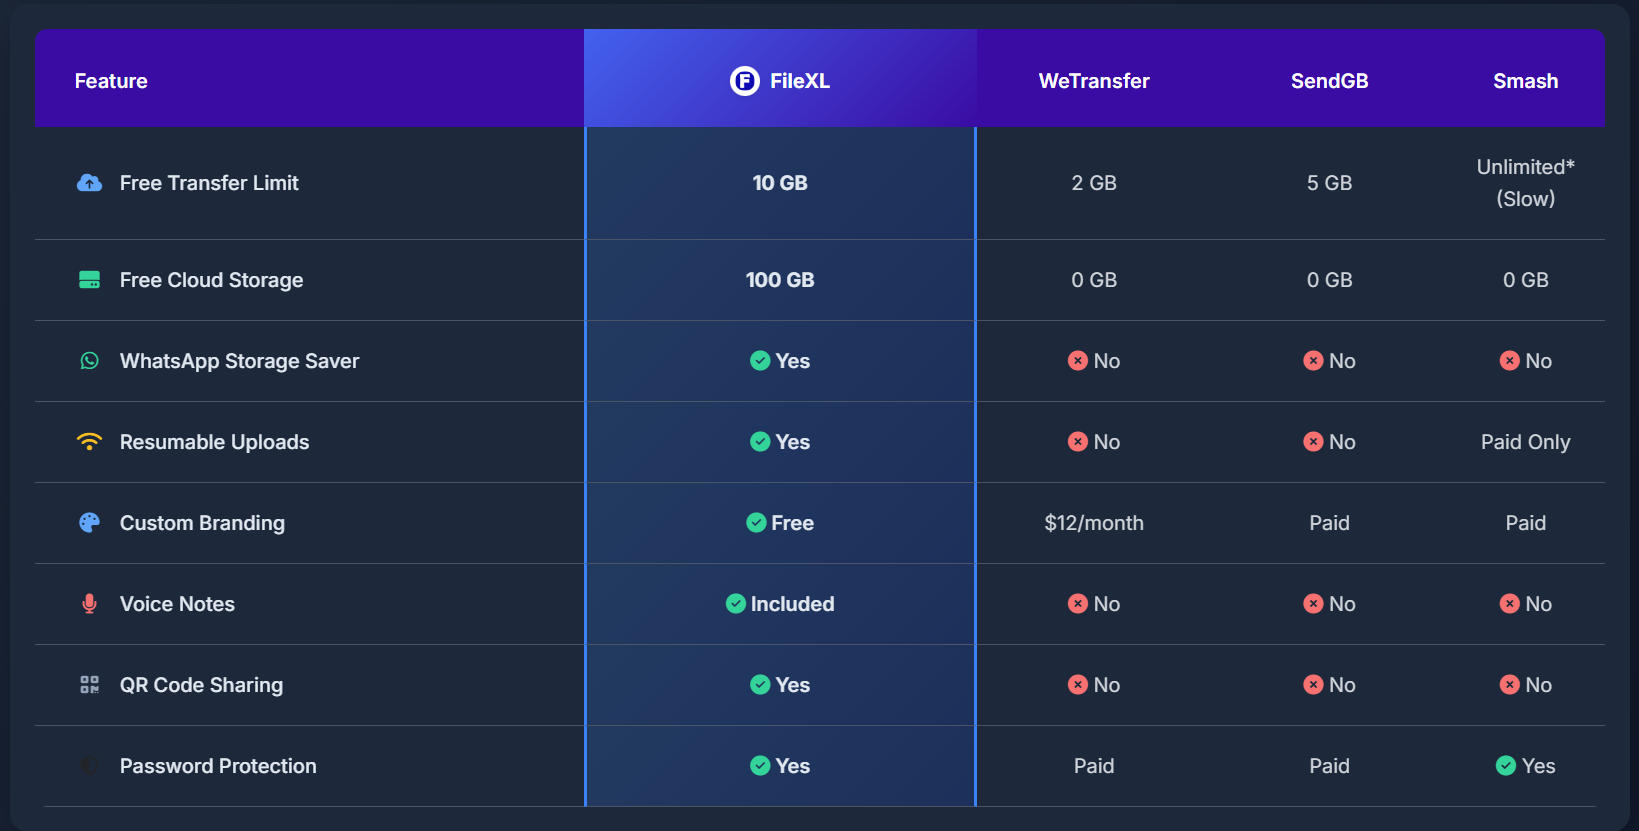Click the FileXL logo icon in header

pyautogui.click(x=745, y=81)
